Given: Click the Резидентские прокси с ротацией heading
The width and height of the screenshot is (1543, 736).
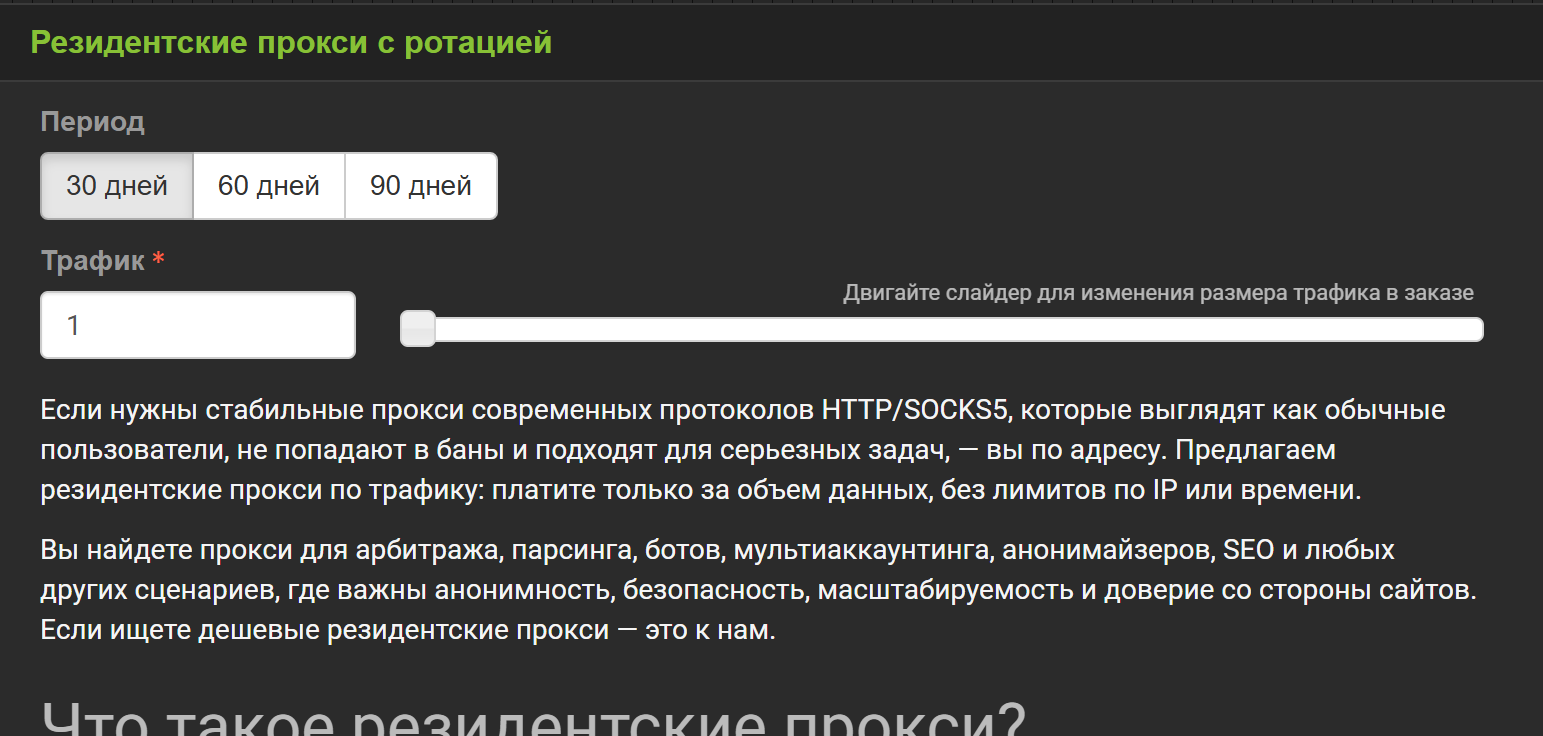Looking at the screenshot, I should tap(290, 42).
